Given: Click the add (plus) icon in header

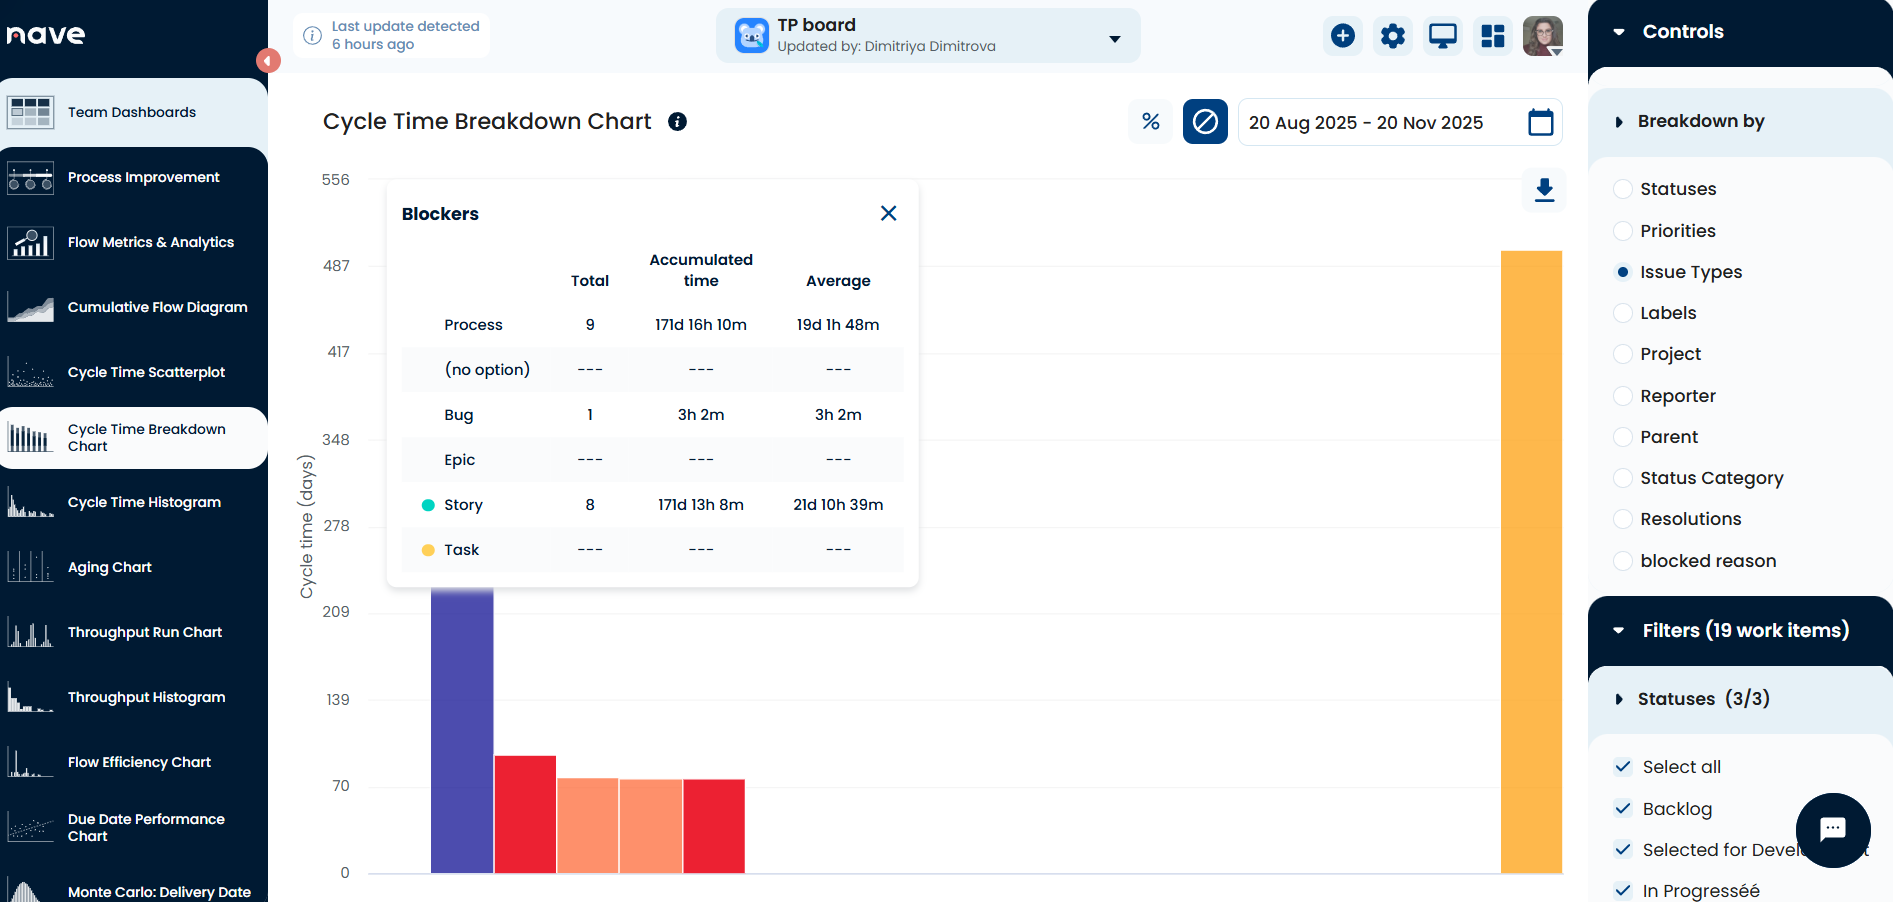Looking at the screenshot, I should click(1342, 36).
